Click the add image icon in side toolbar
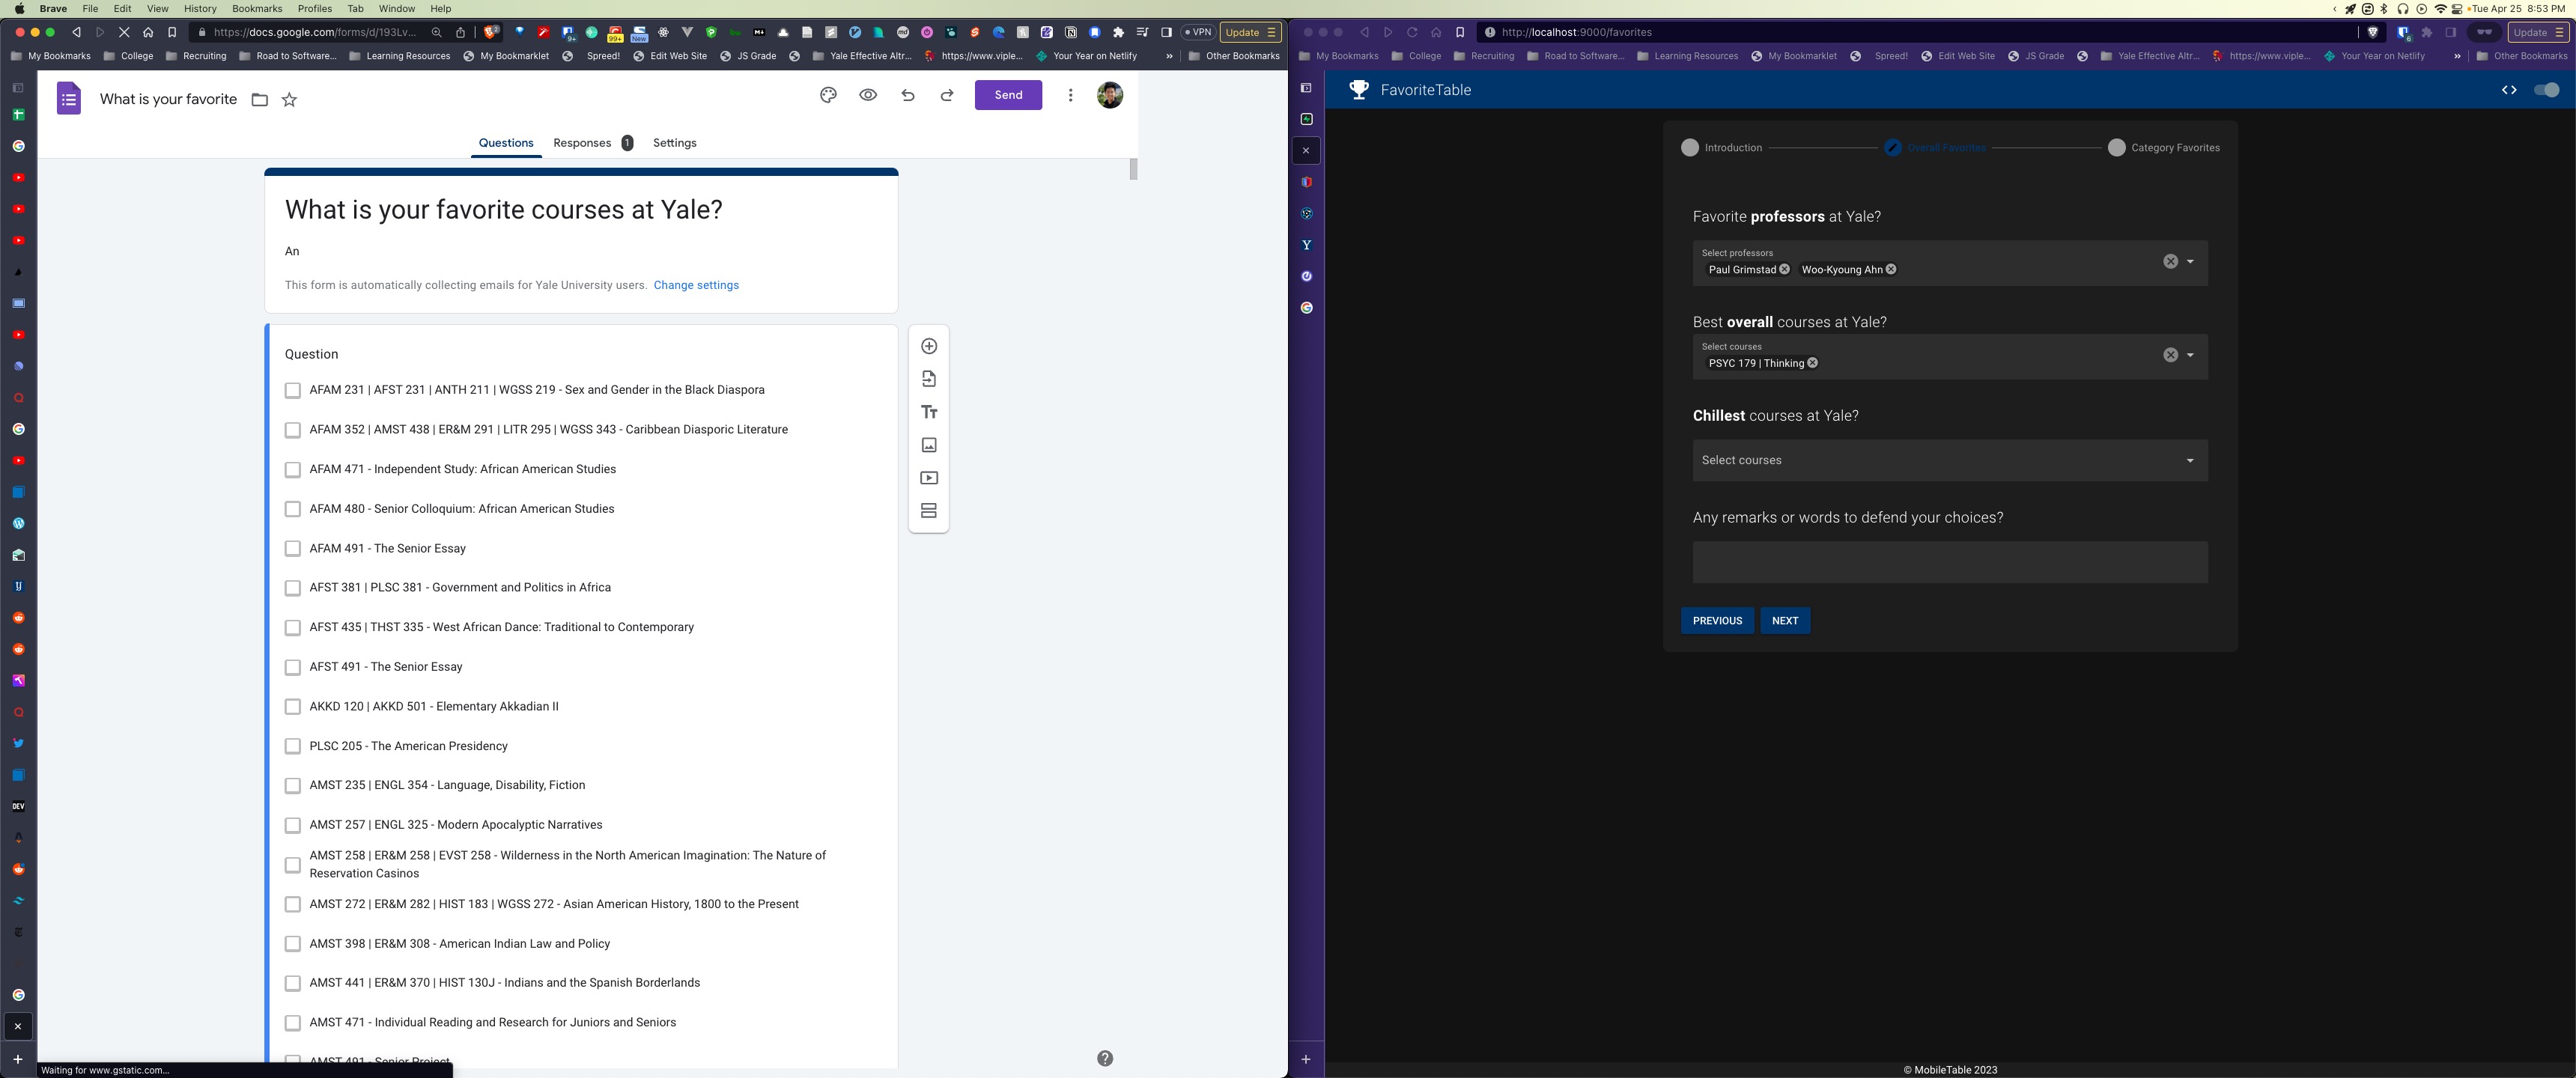Image resolution: width=2576 pixels, height=1078 pixels. tap(929, 445)
